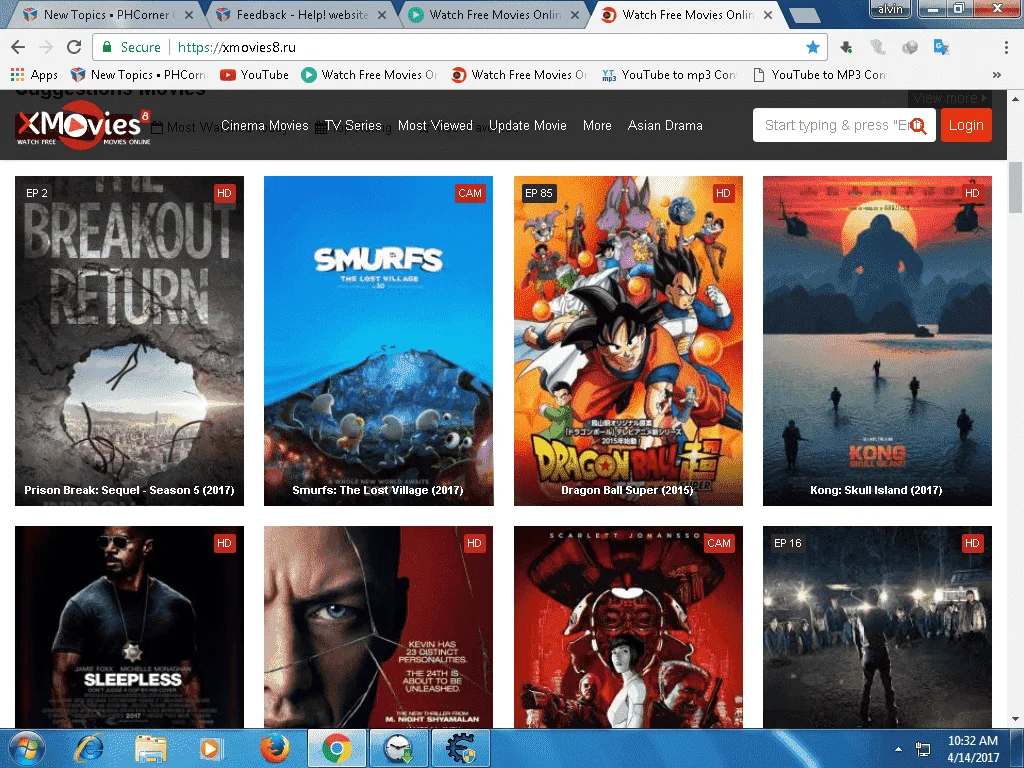
Task: Switch to the third Watch Free Movies tab
Action: click(x=493, y=14)
